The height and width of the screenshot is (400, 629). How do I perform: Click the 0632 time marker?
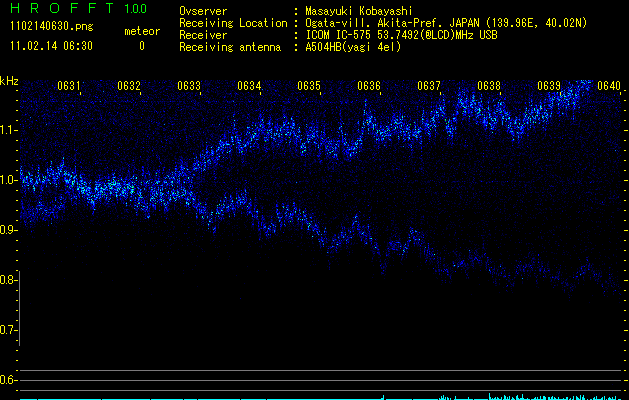pyautogui.click(x=129, y=86)
